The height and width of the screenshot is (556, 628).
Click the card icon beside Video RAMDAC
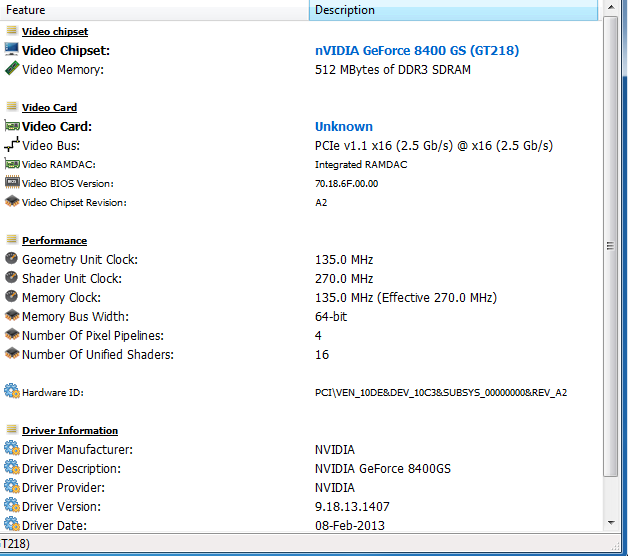(12, 164)
